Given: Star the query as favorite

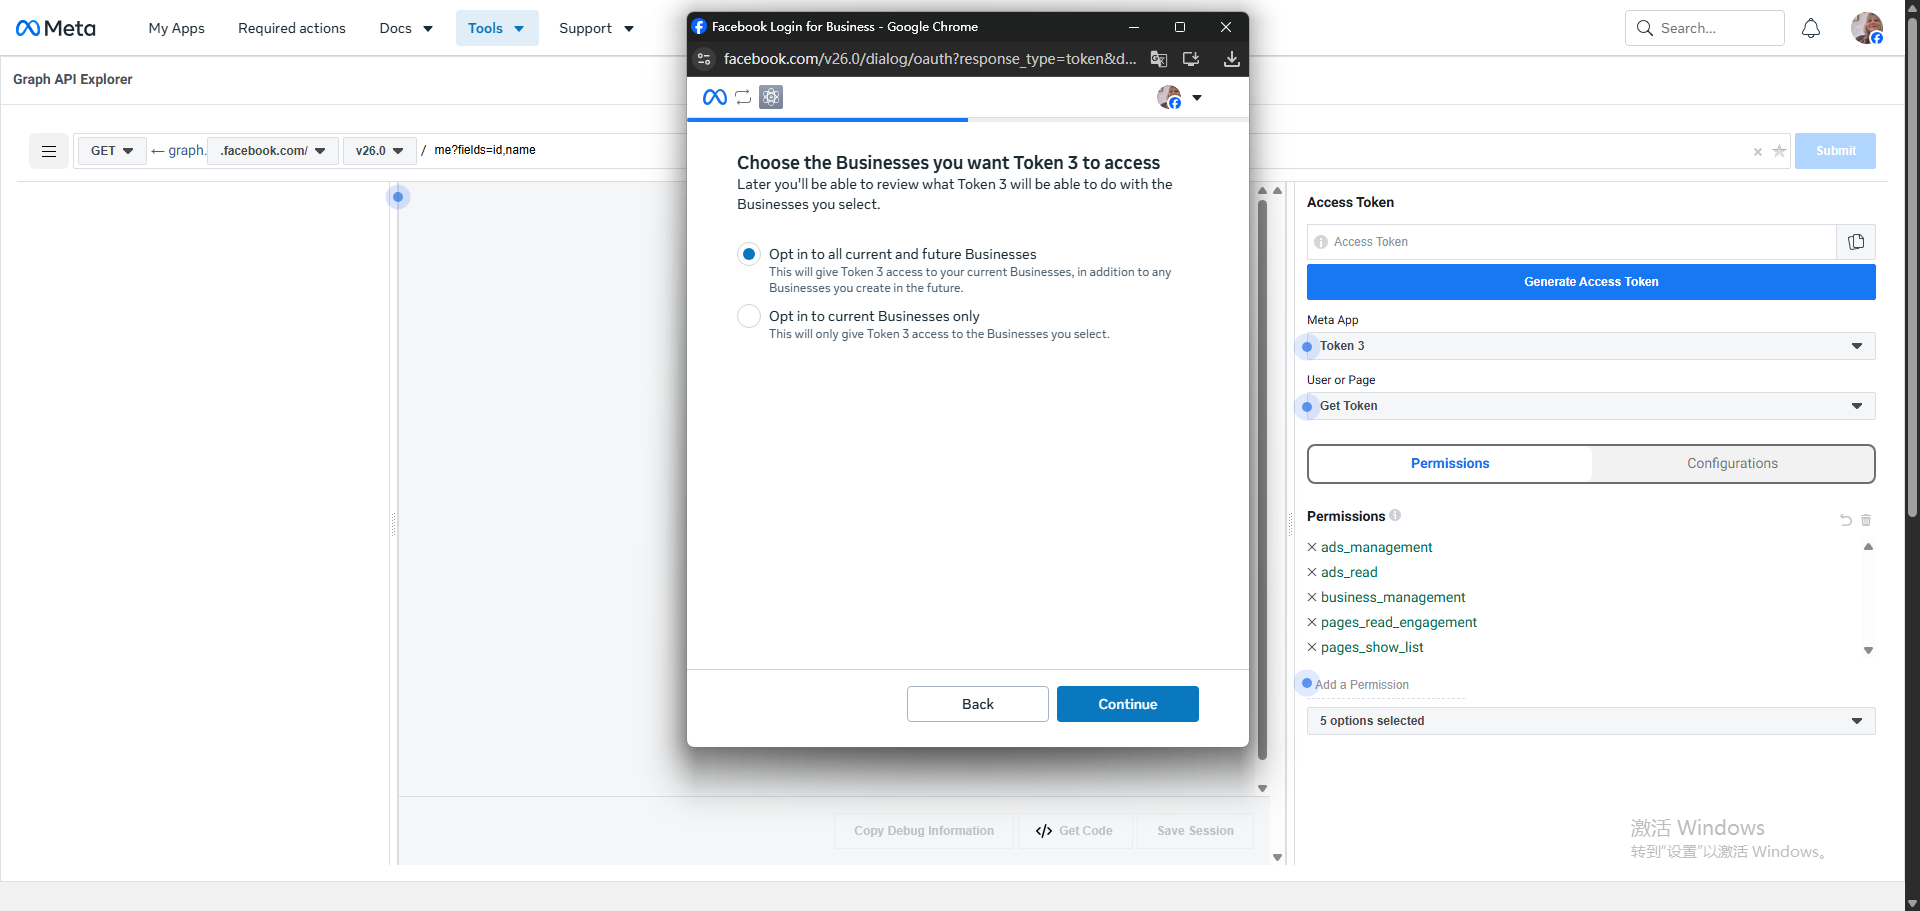Looking at the screenshot, I should [x=1779, y=151].
